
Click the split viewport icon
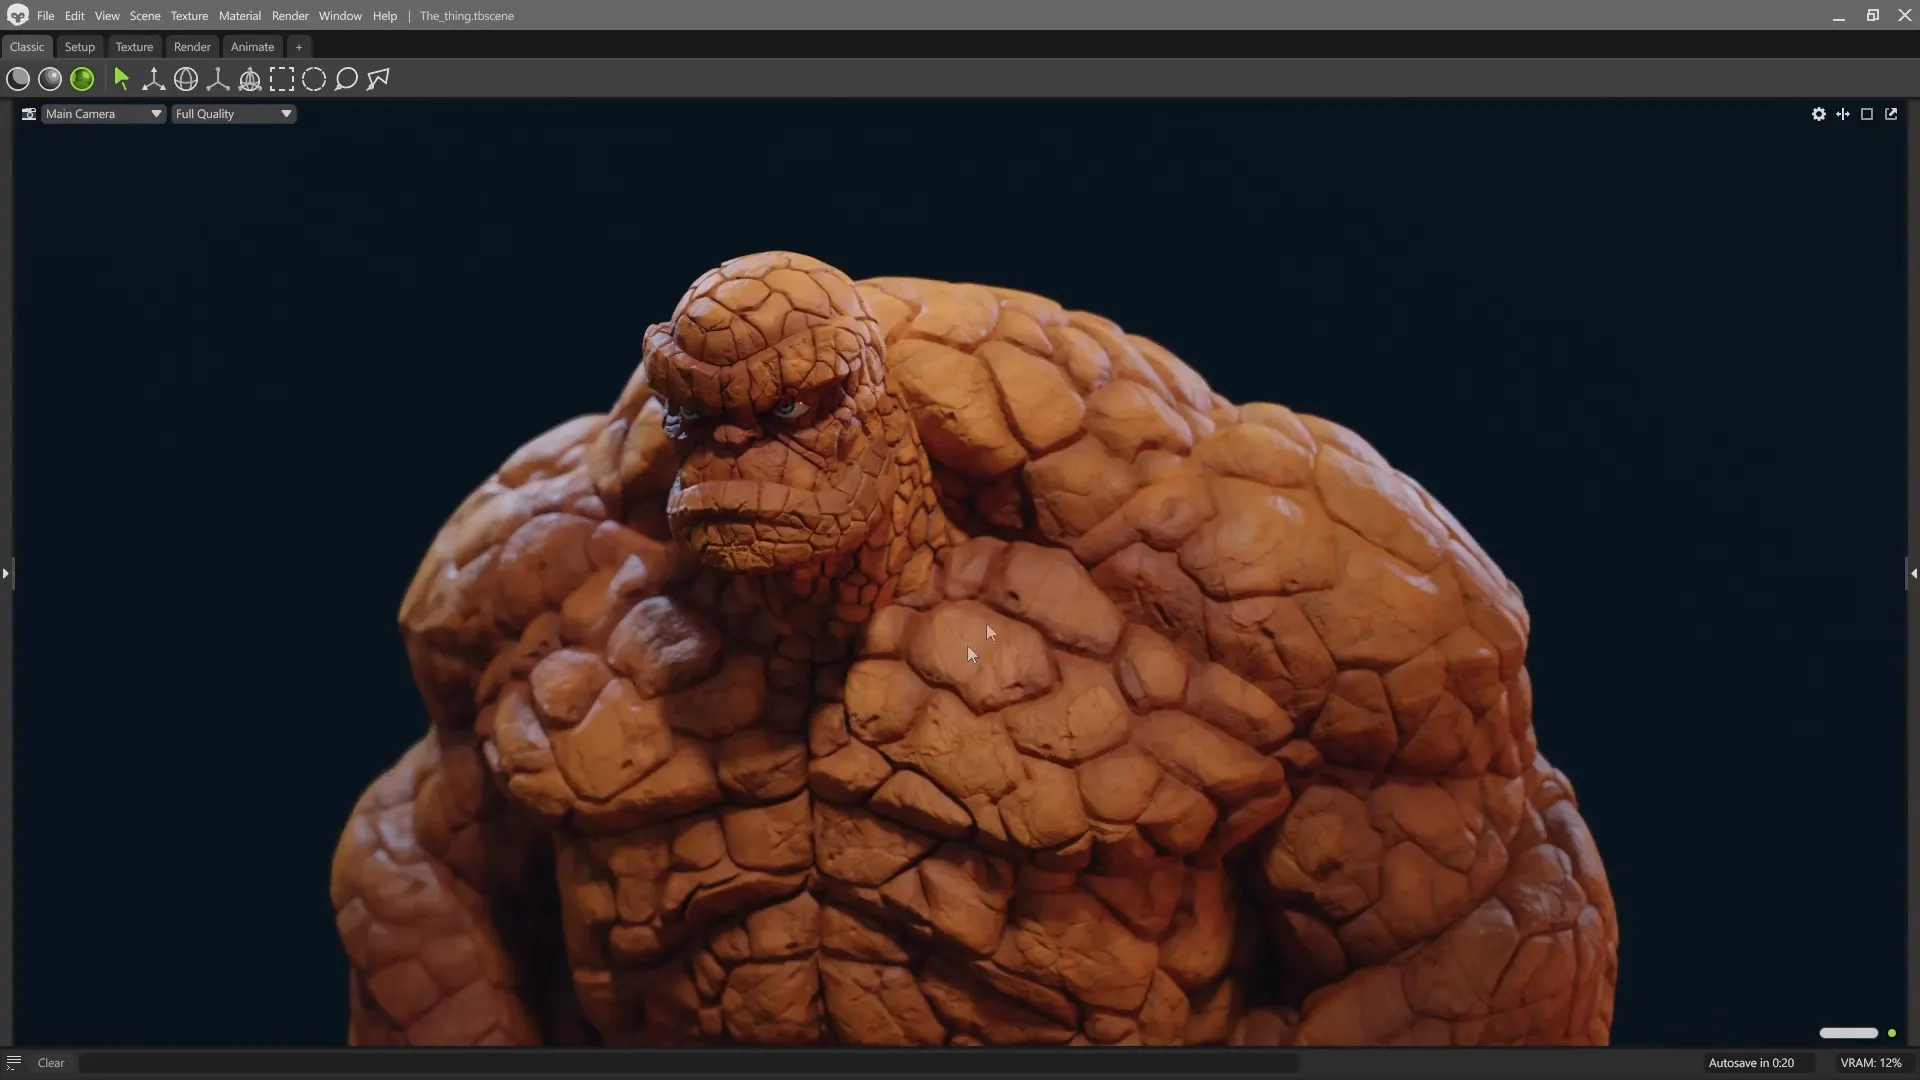click(x=1843, y=114)
